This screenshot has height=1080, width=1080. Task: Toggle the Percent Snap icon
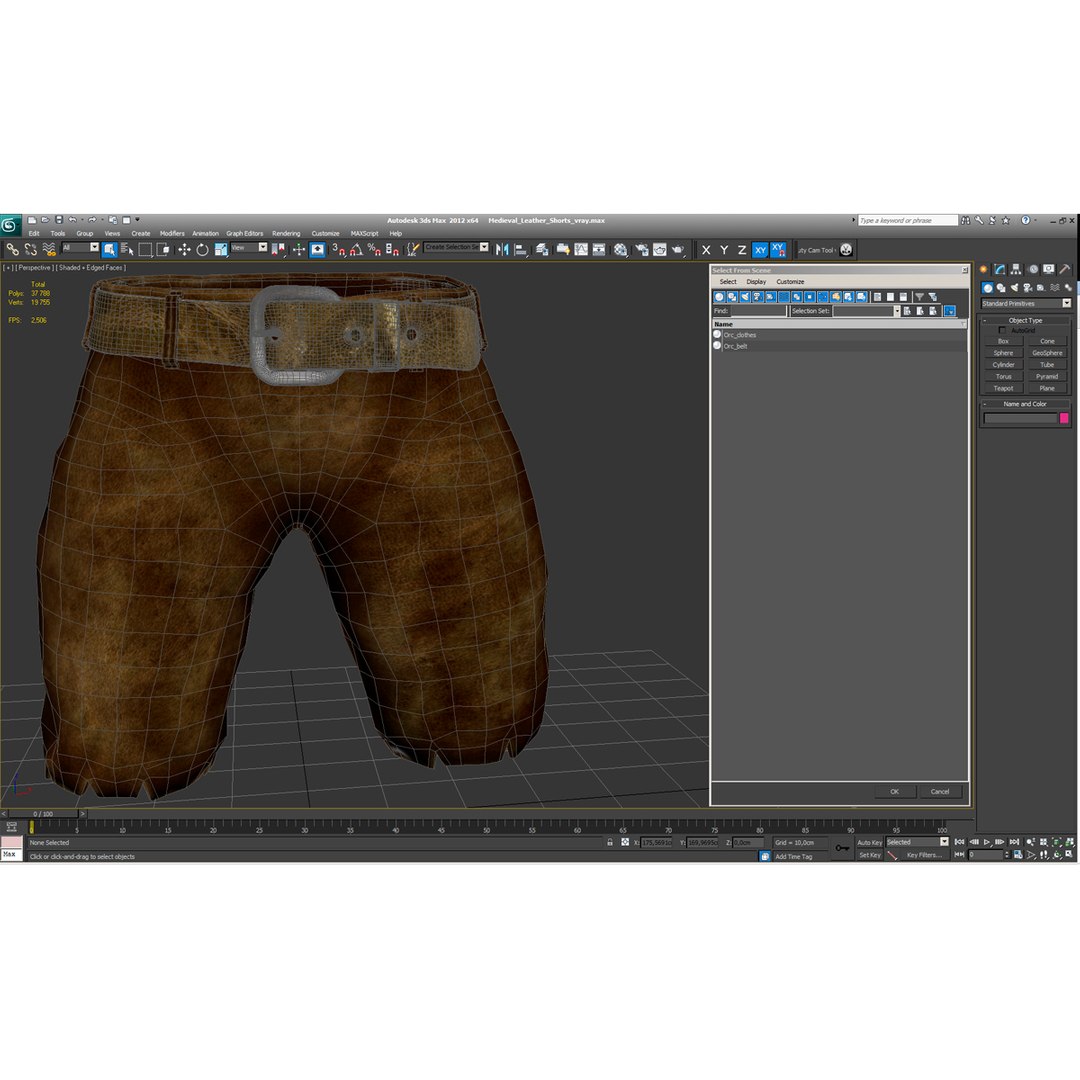pyautogui.click(x=374, y=249)
